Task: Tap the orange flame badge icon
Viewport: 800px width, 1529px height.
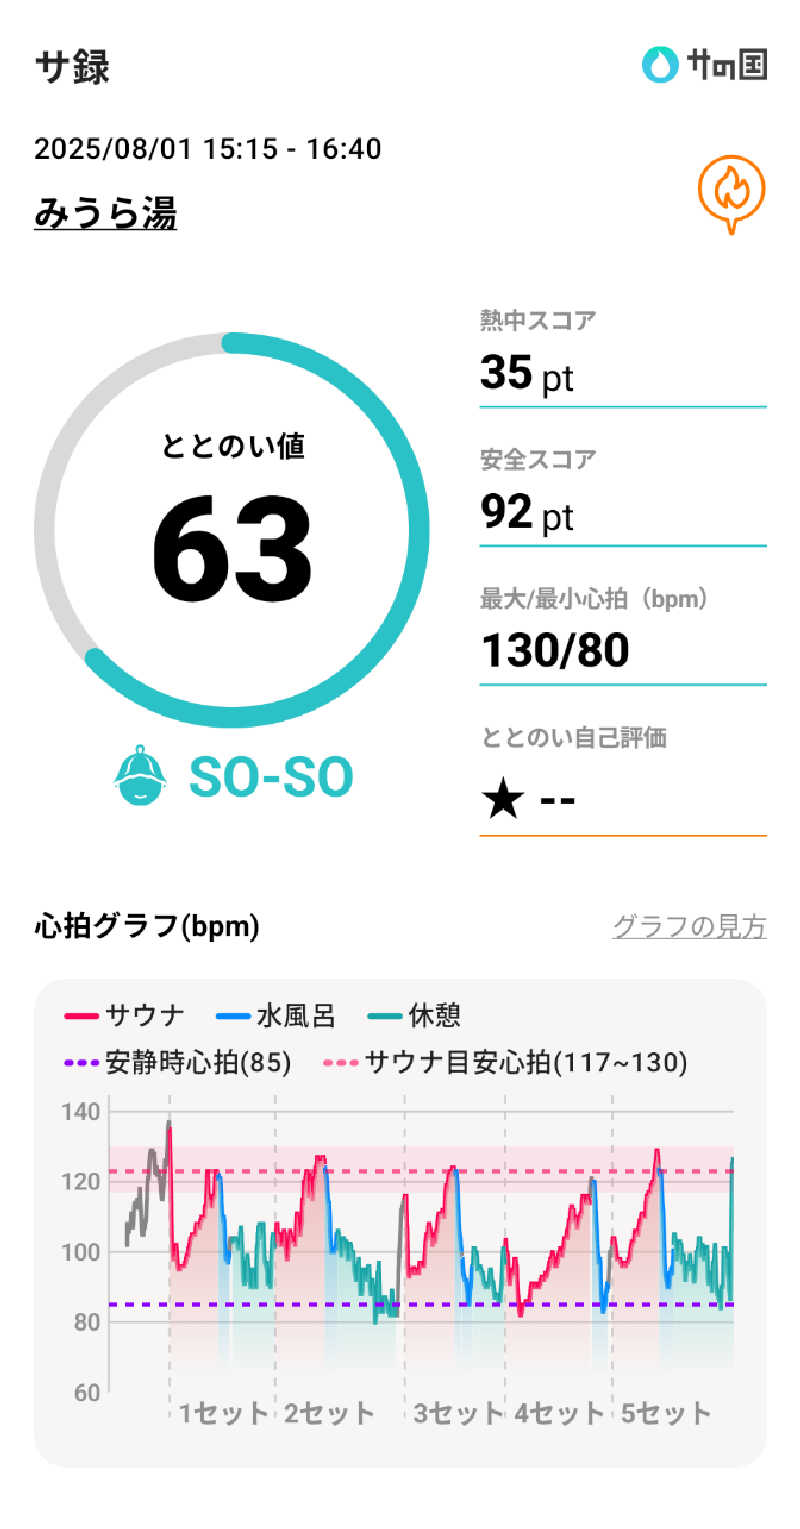Action: click(x=731, y=193)
